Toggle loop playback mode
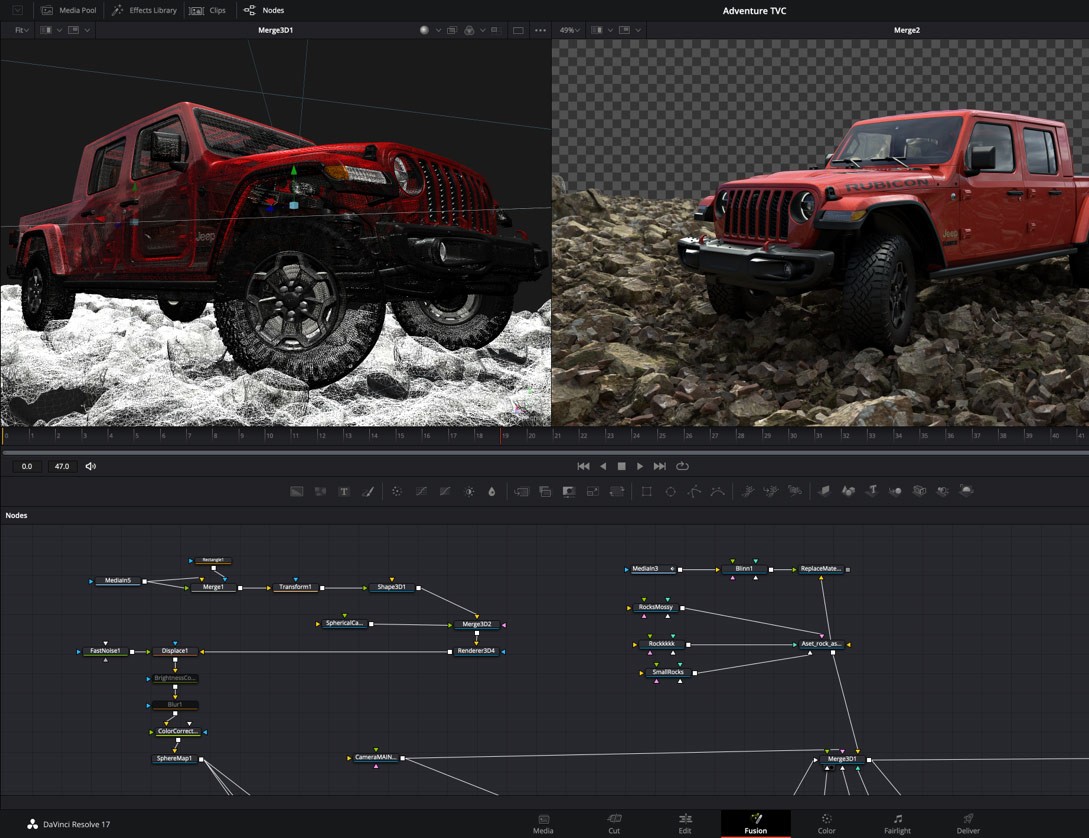1089x838 pixels. (x=682, y=466)
